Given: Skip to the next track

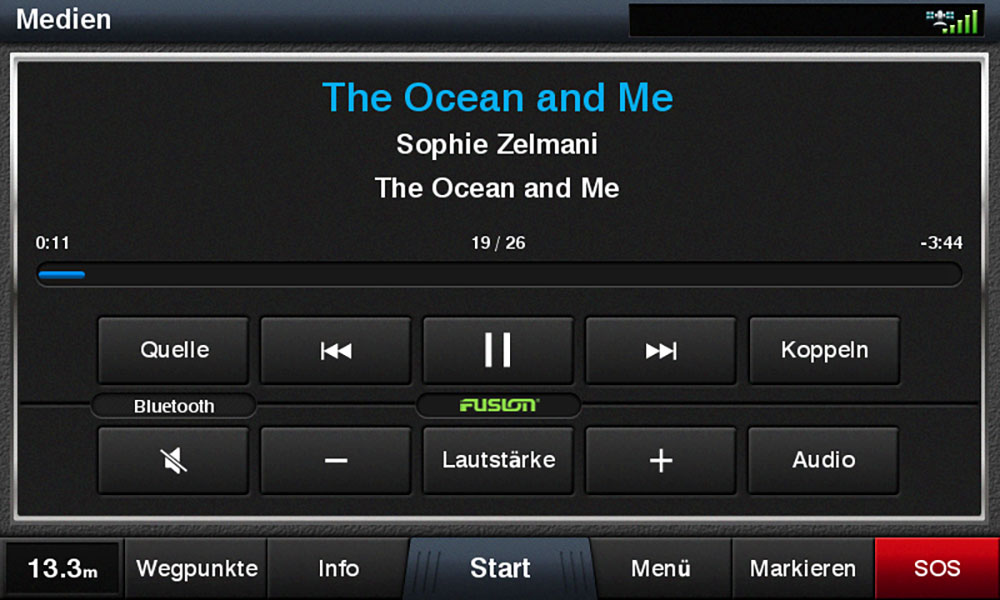Looking at the screenshot, I should (661, 351).
